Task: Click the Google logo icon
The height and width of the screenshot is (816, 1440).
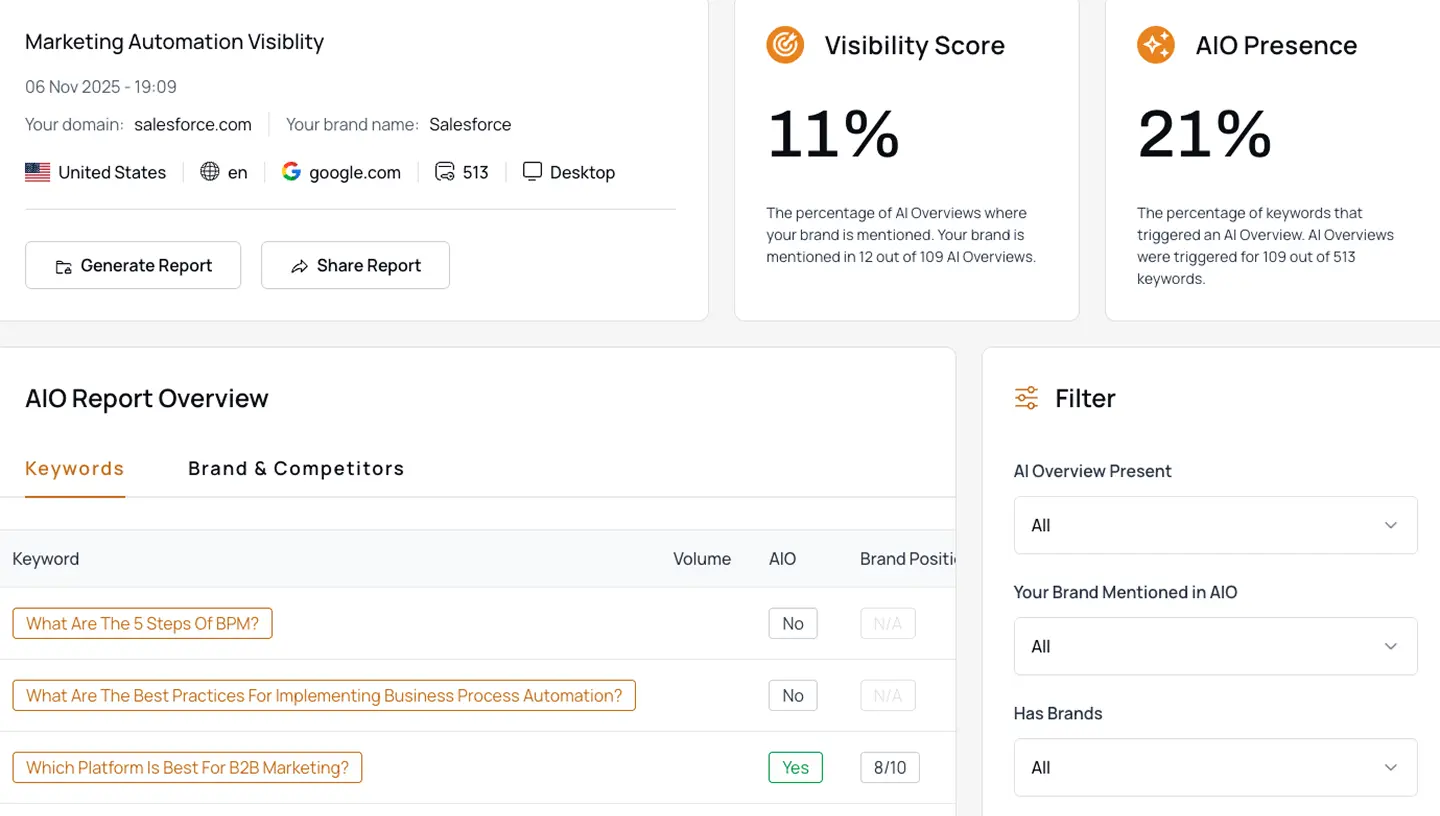Action: tap(291, 172)
